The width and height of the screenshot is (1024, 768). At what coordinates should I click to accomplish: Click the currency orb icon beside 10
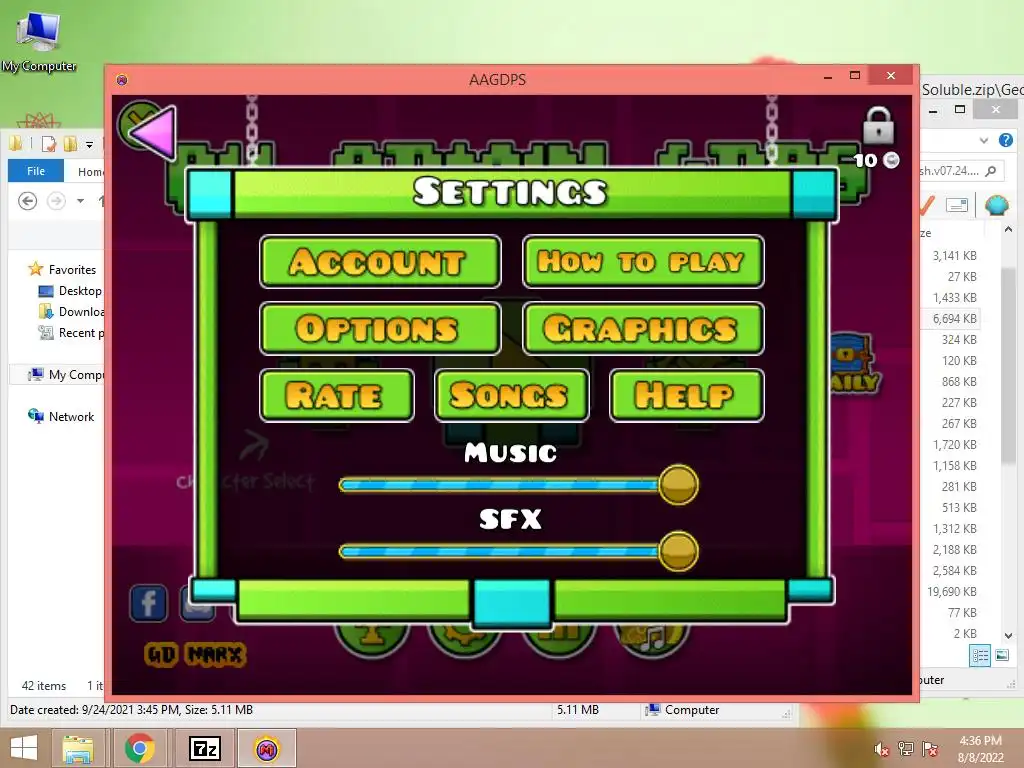click(x=891, y=160)
